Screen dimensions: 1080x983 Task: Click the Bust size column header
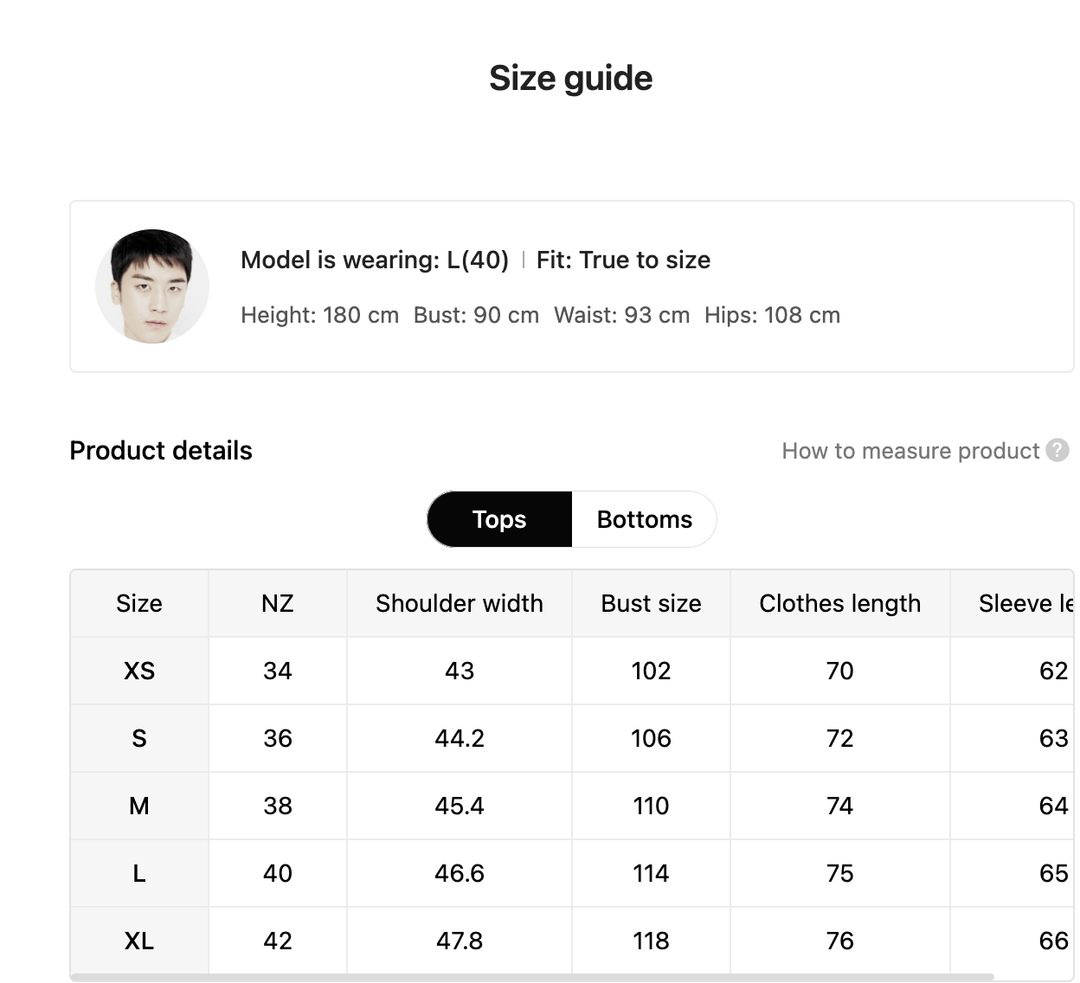(651, 603)
